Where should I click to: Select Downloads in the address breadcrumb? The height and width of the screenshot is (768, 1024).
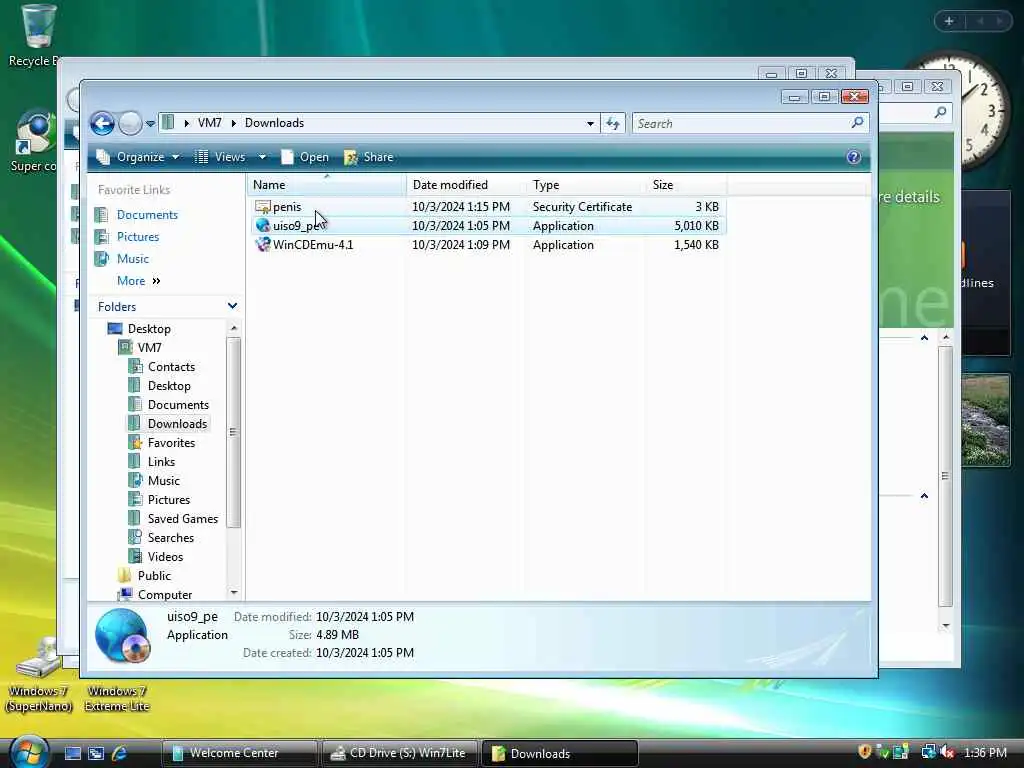pyautogui.click(x=274, y=123)
